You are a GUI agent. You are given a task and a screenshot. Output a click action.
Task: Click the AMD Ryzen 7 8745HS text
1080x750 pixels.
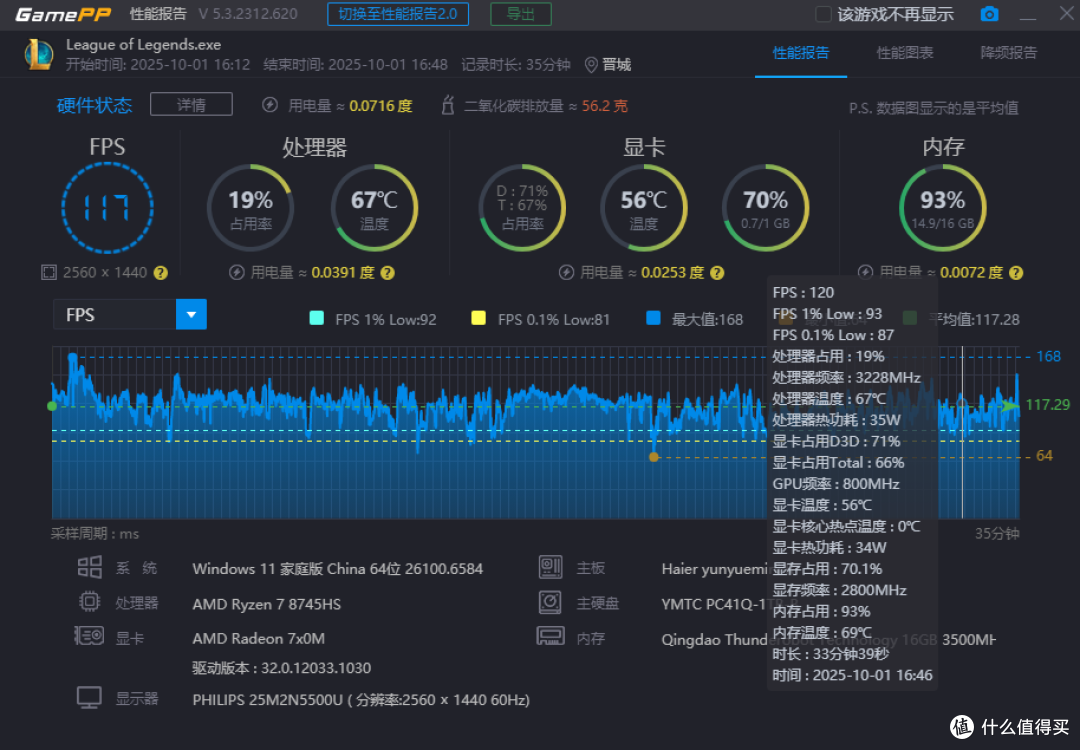(x=267, y=604)
